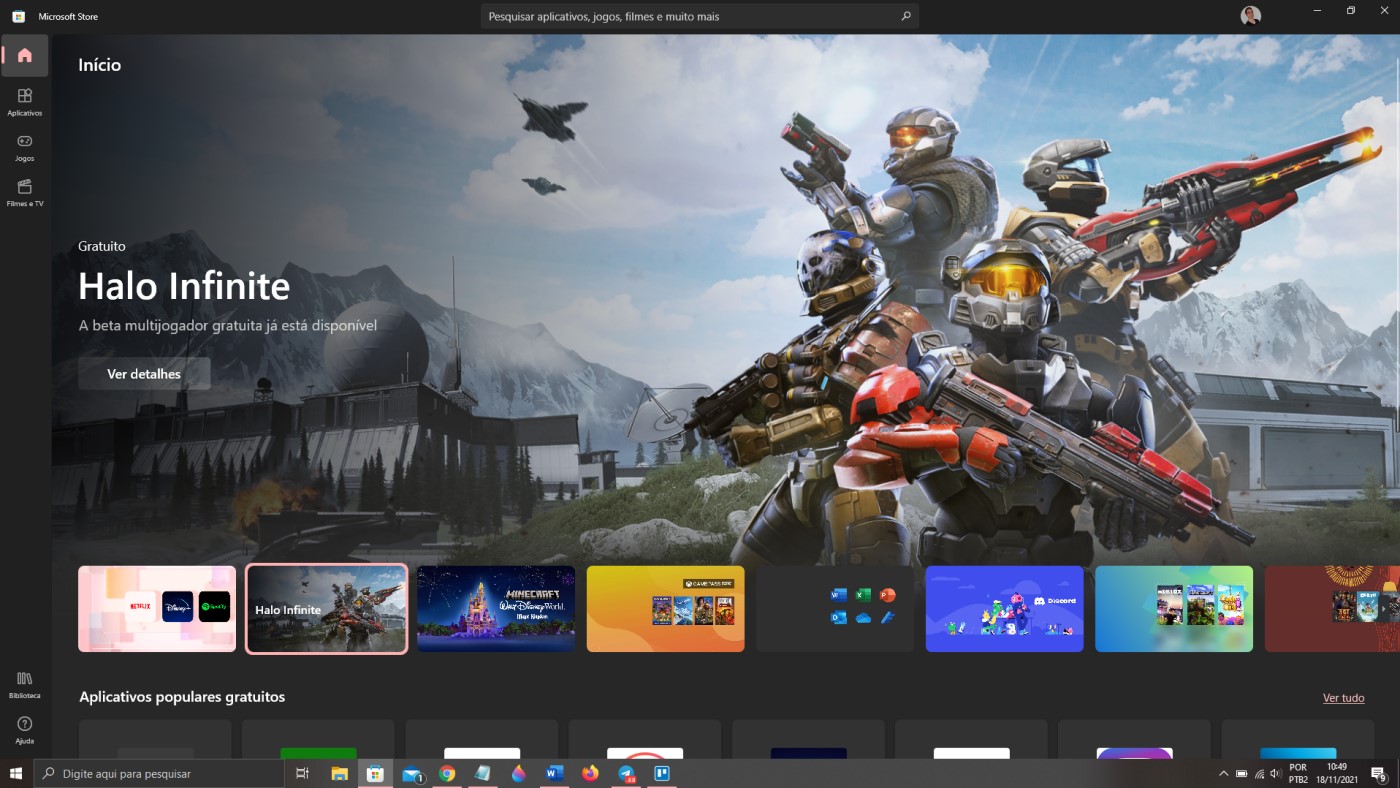Select the Netflix Disney+ Spotify carousel card
Viewport: 1400px width, 788px height.
pos(157,609)
